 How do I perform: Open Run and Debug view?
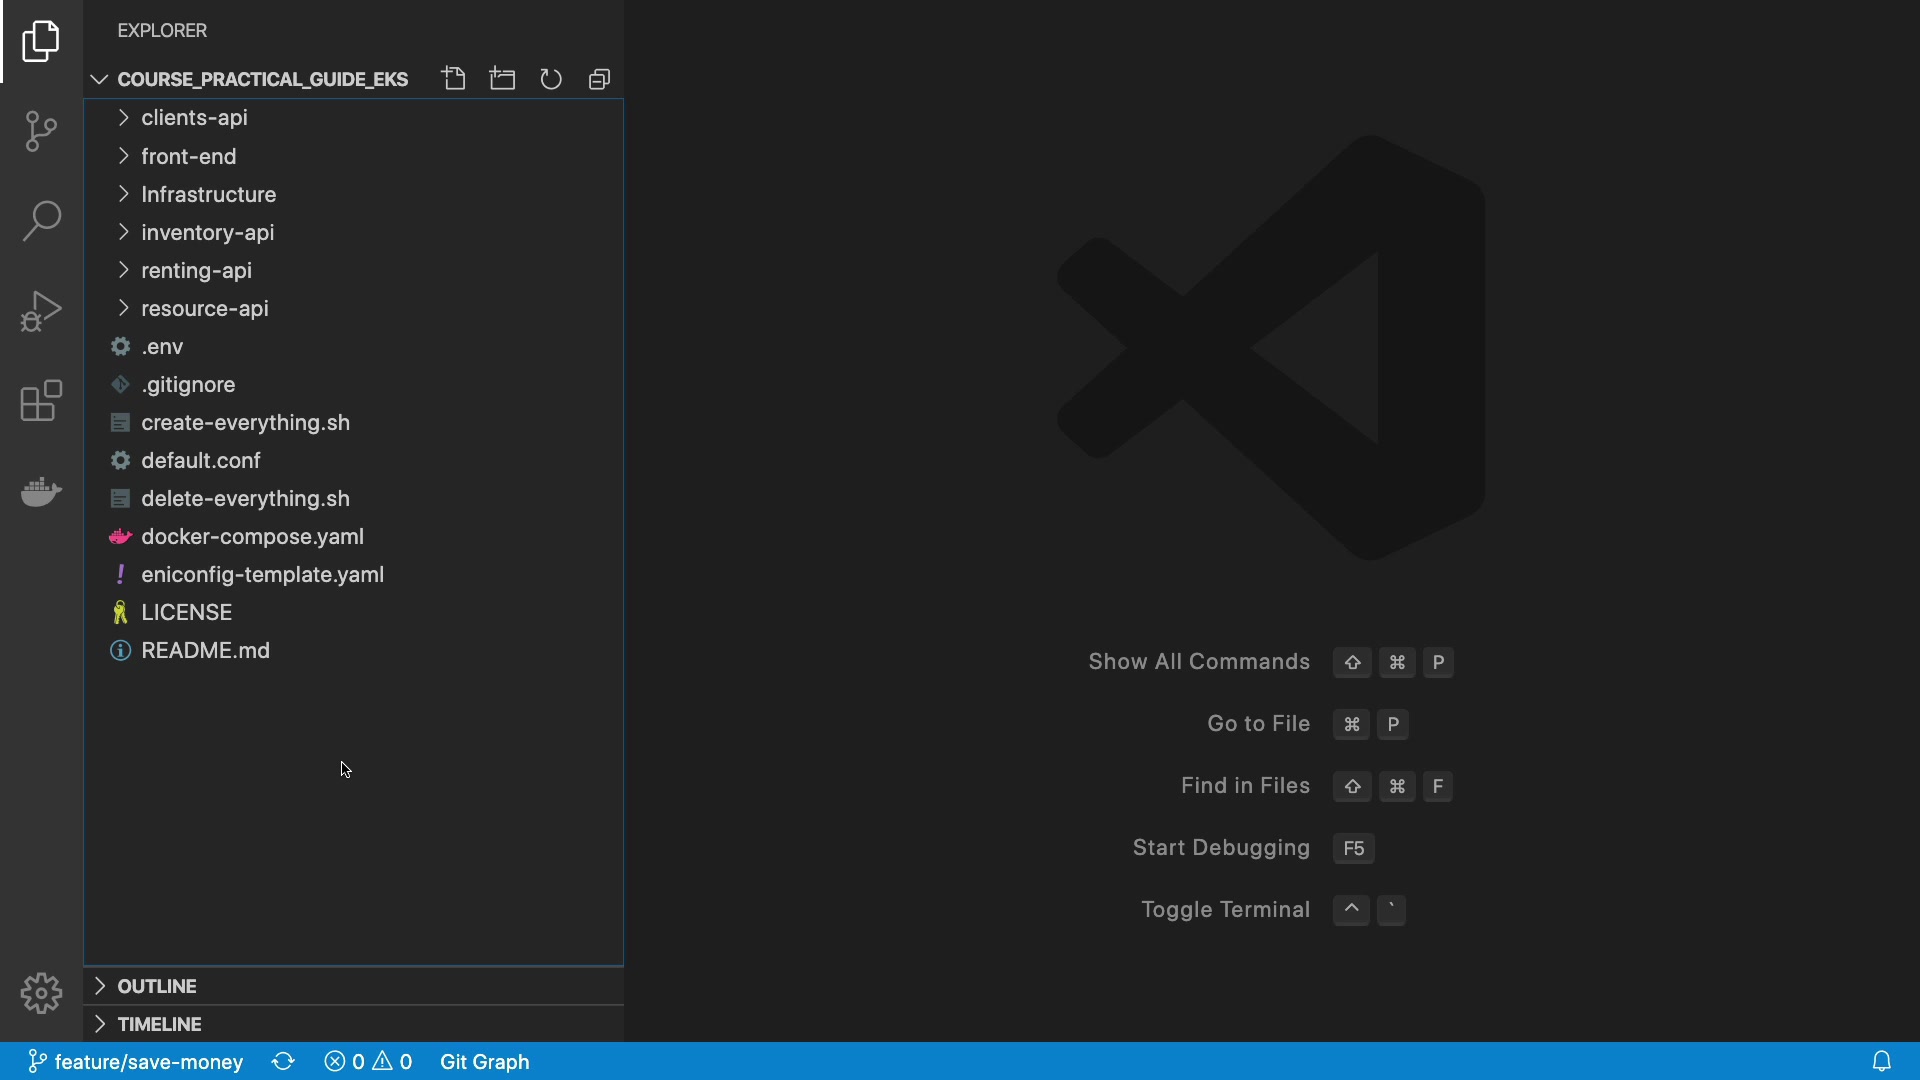41,311
